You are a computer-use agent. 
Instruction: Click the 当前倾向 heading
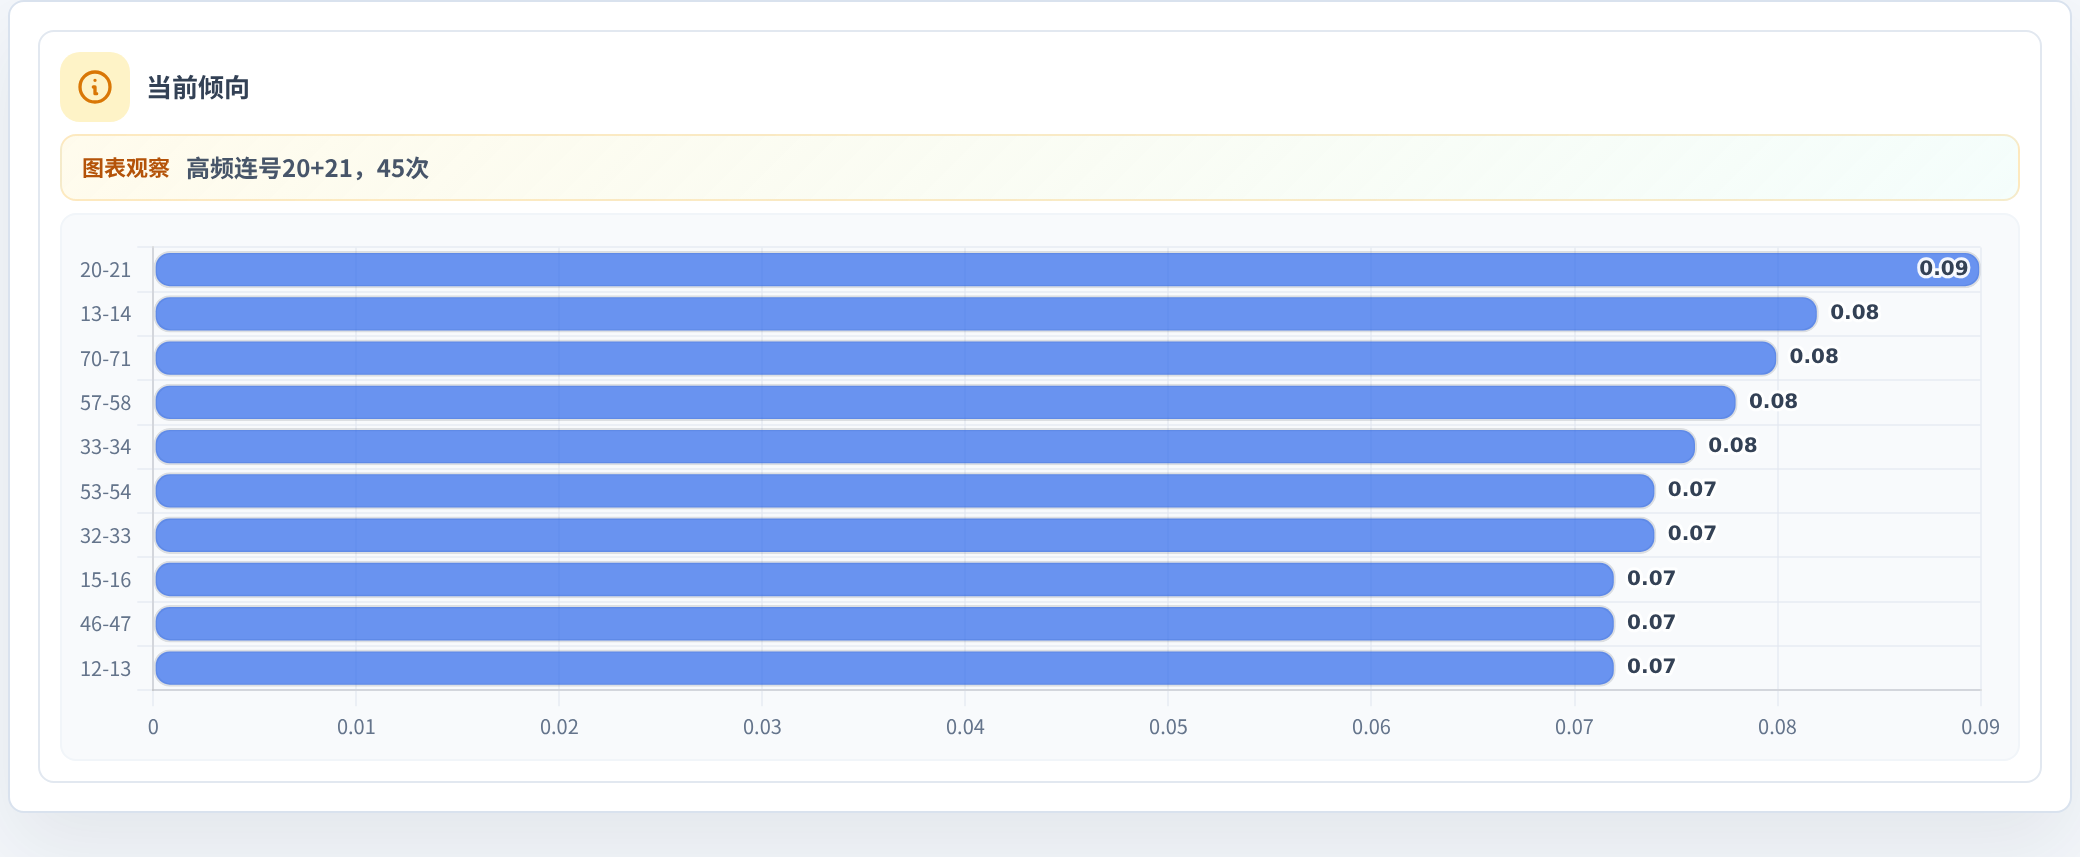(x=198, y=88)
